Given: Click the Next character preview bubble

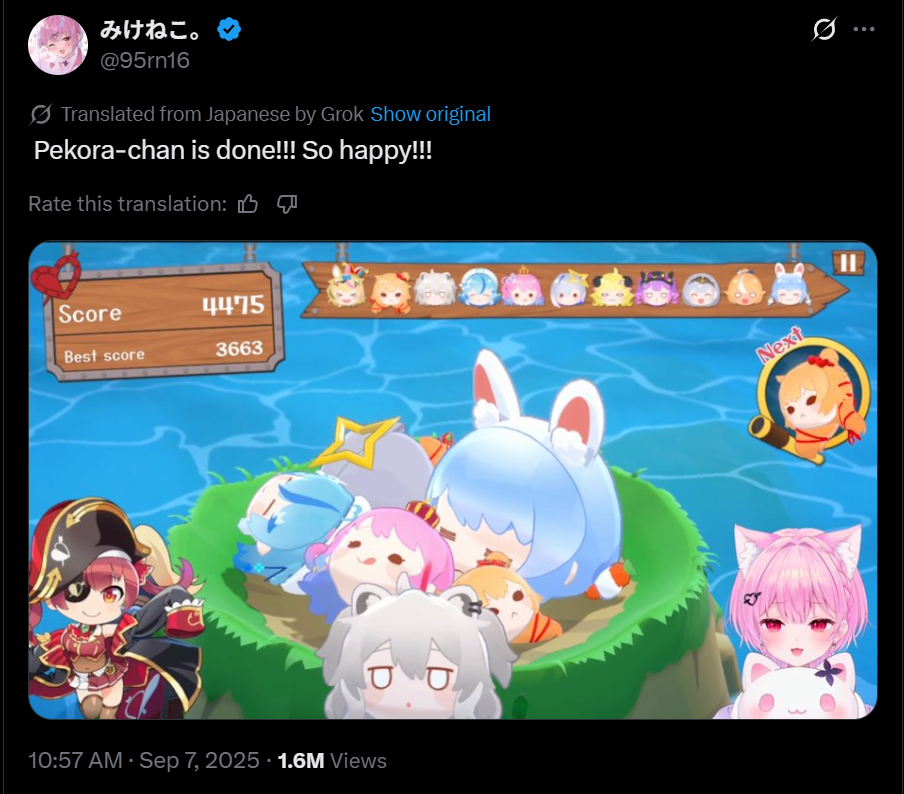Looking at the screenshot, I should pos(809,399).
